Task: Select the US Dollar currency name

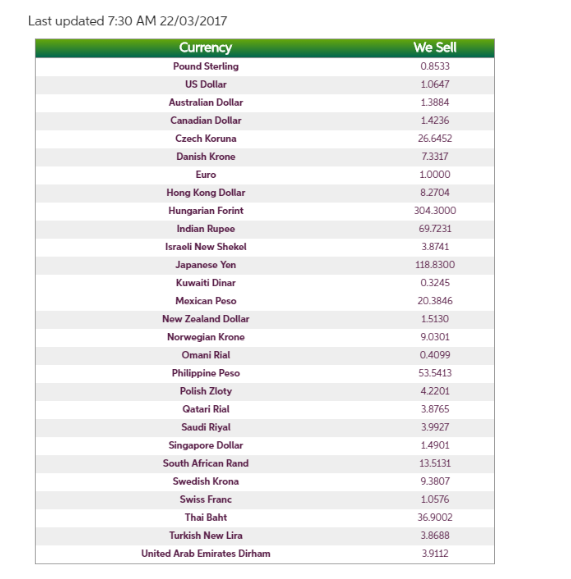Action: pos(206,84)
